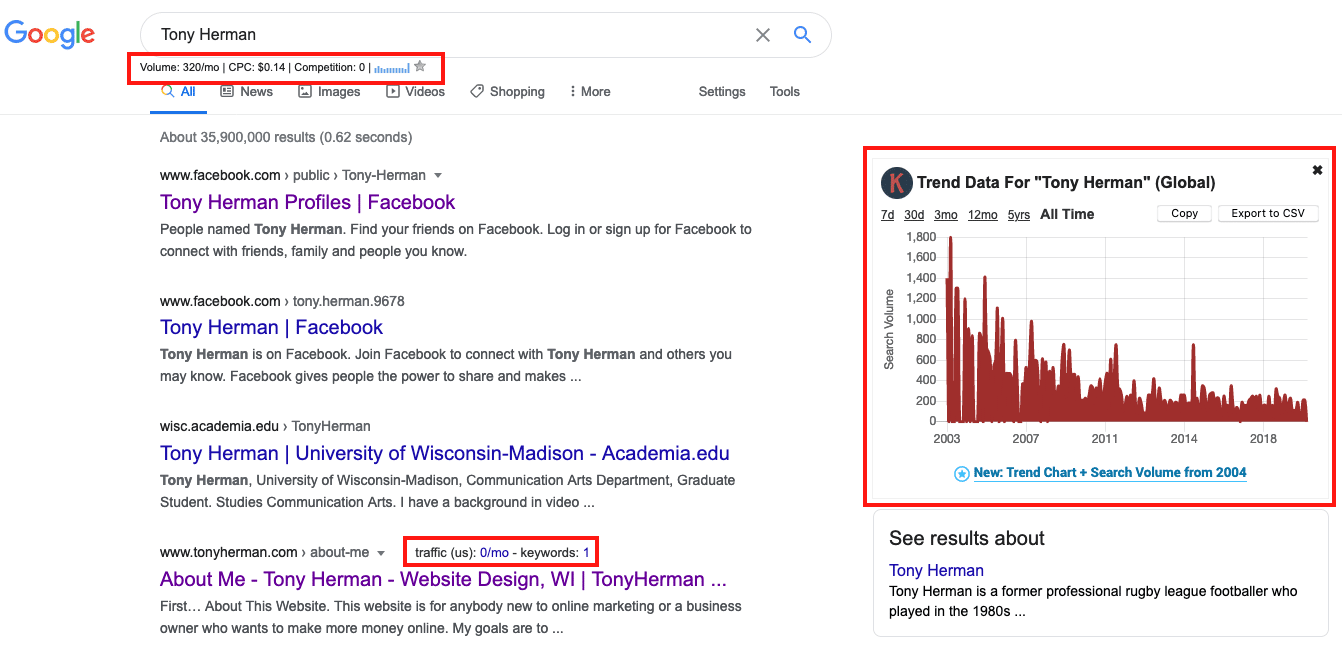
Task: Click the Copy button
Action: coord(1184,213)
